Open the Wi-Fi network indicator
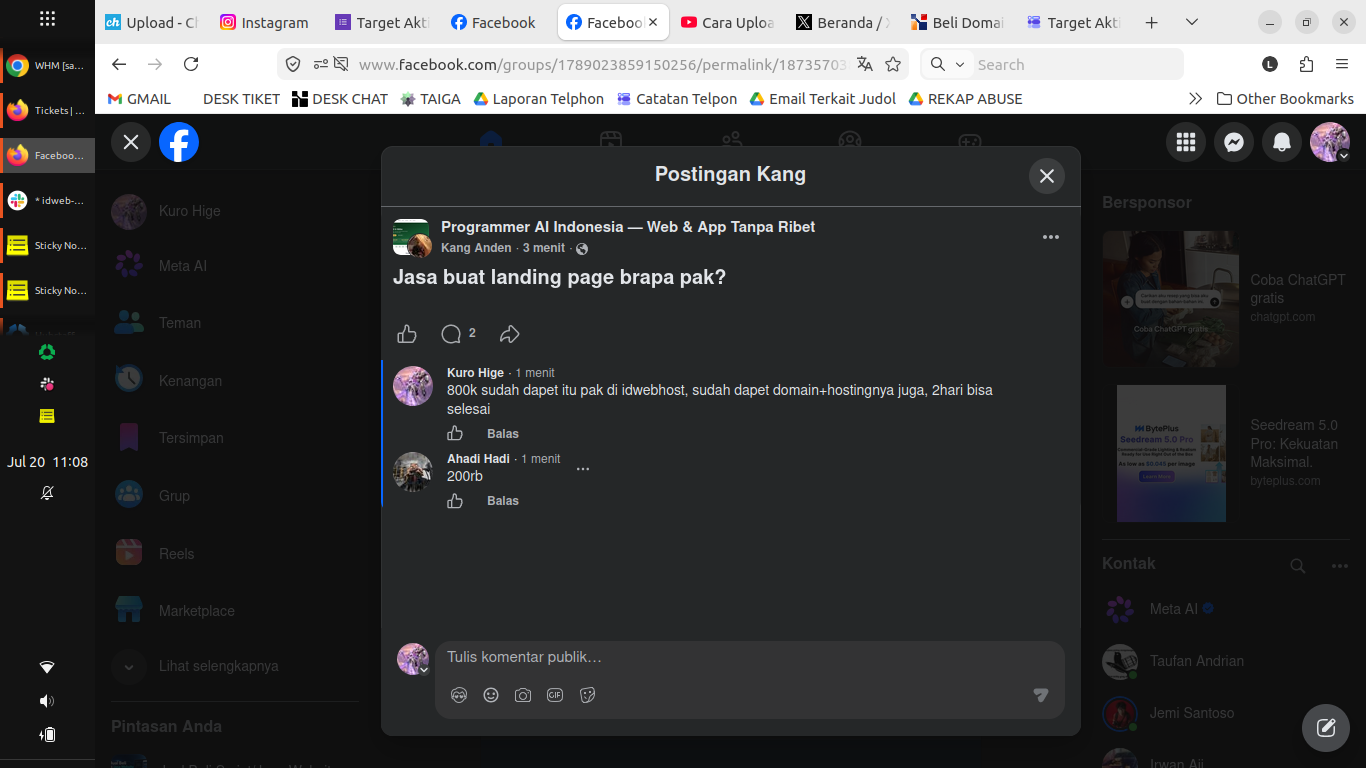Screen dimensions: 1366x768 (47, 667)
